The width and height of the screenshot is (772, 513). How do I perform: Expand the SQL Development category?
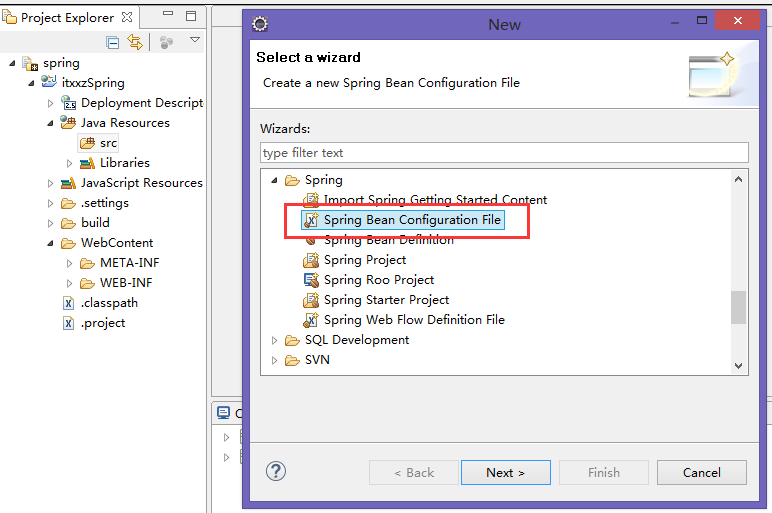pos(274,341)
